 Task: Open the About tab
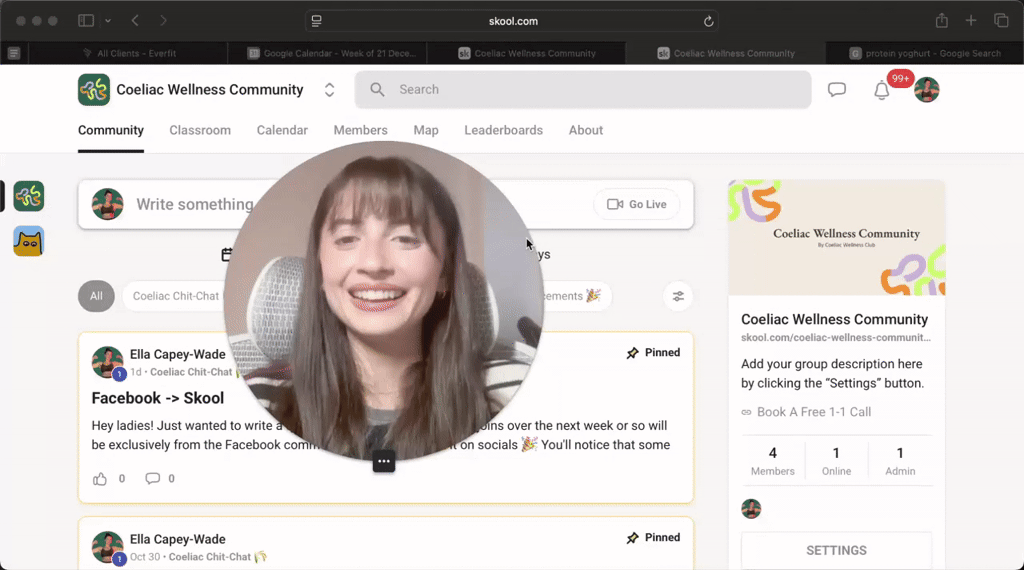(585, 131)
